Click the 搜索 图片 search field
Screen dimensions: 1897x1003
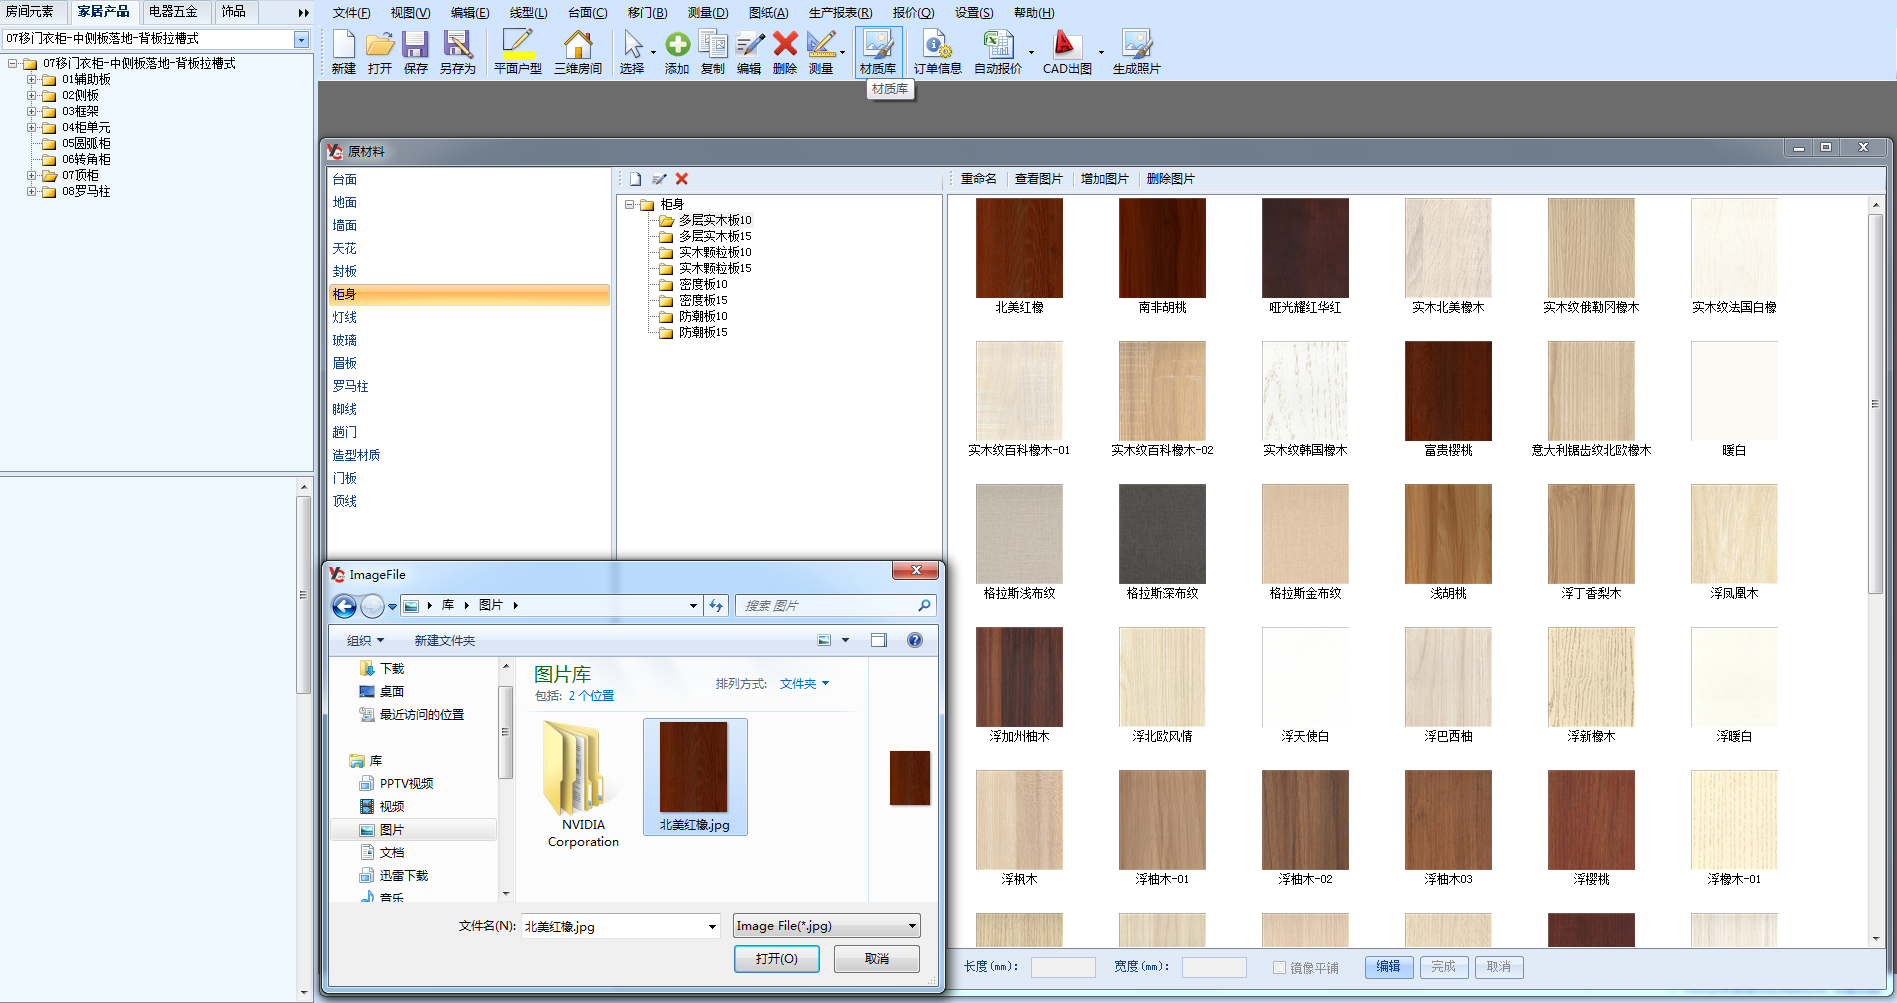click(829, 606)
